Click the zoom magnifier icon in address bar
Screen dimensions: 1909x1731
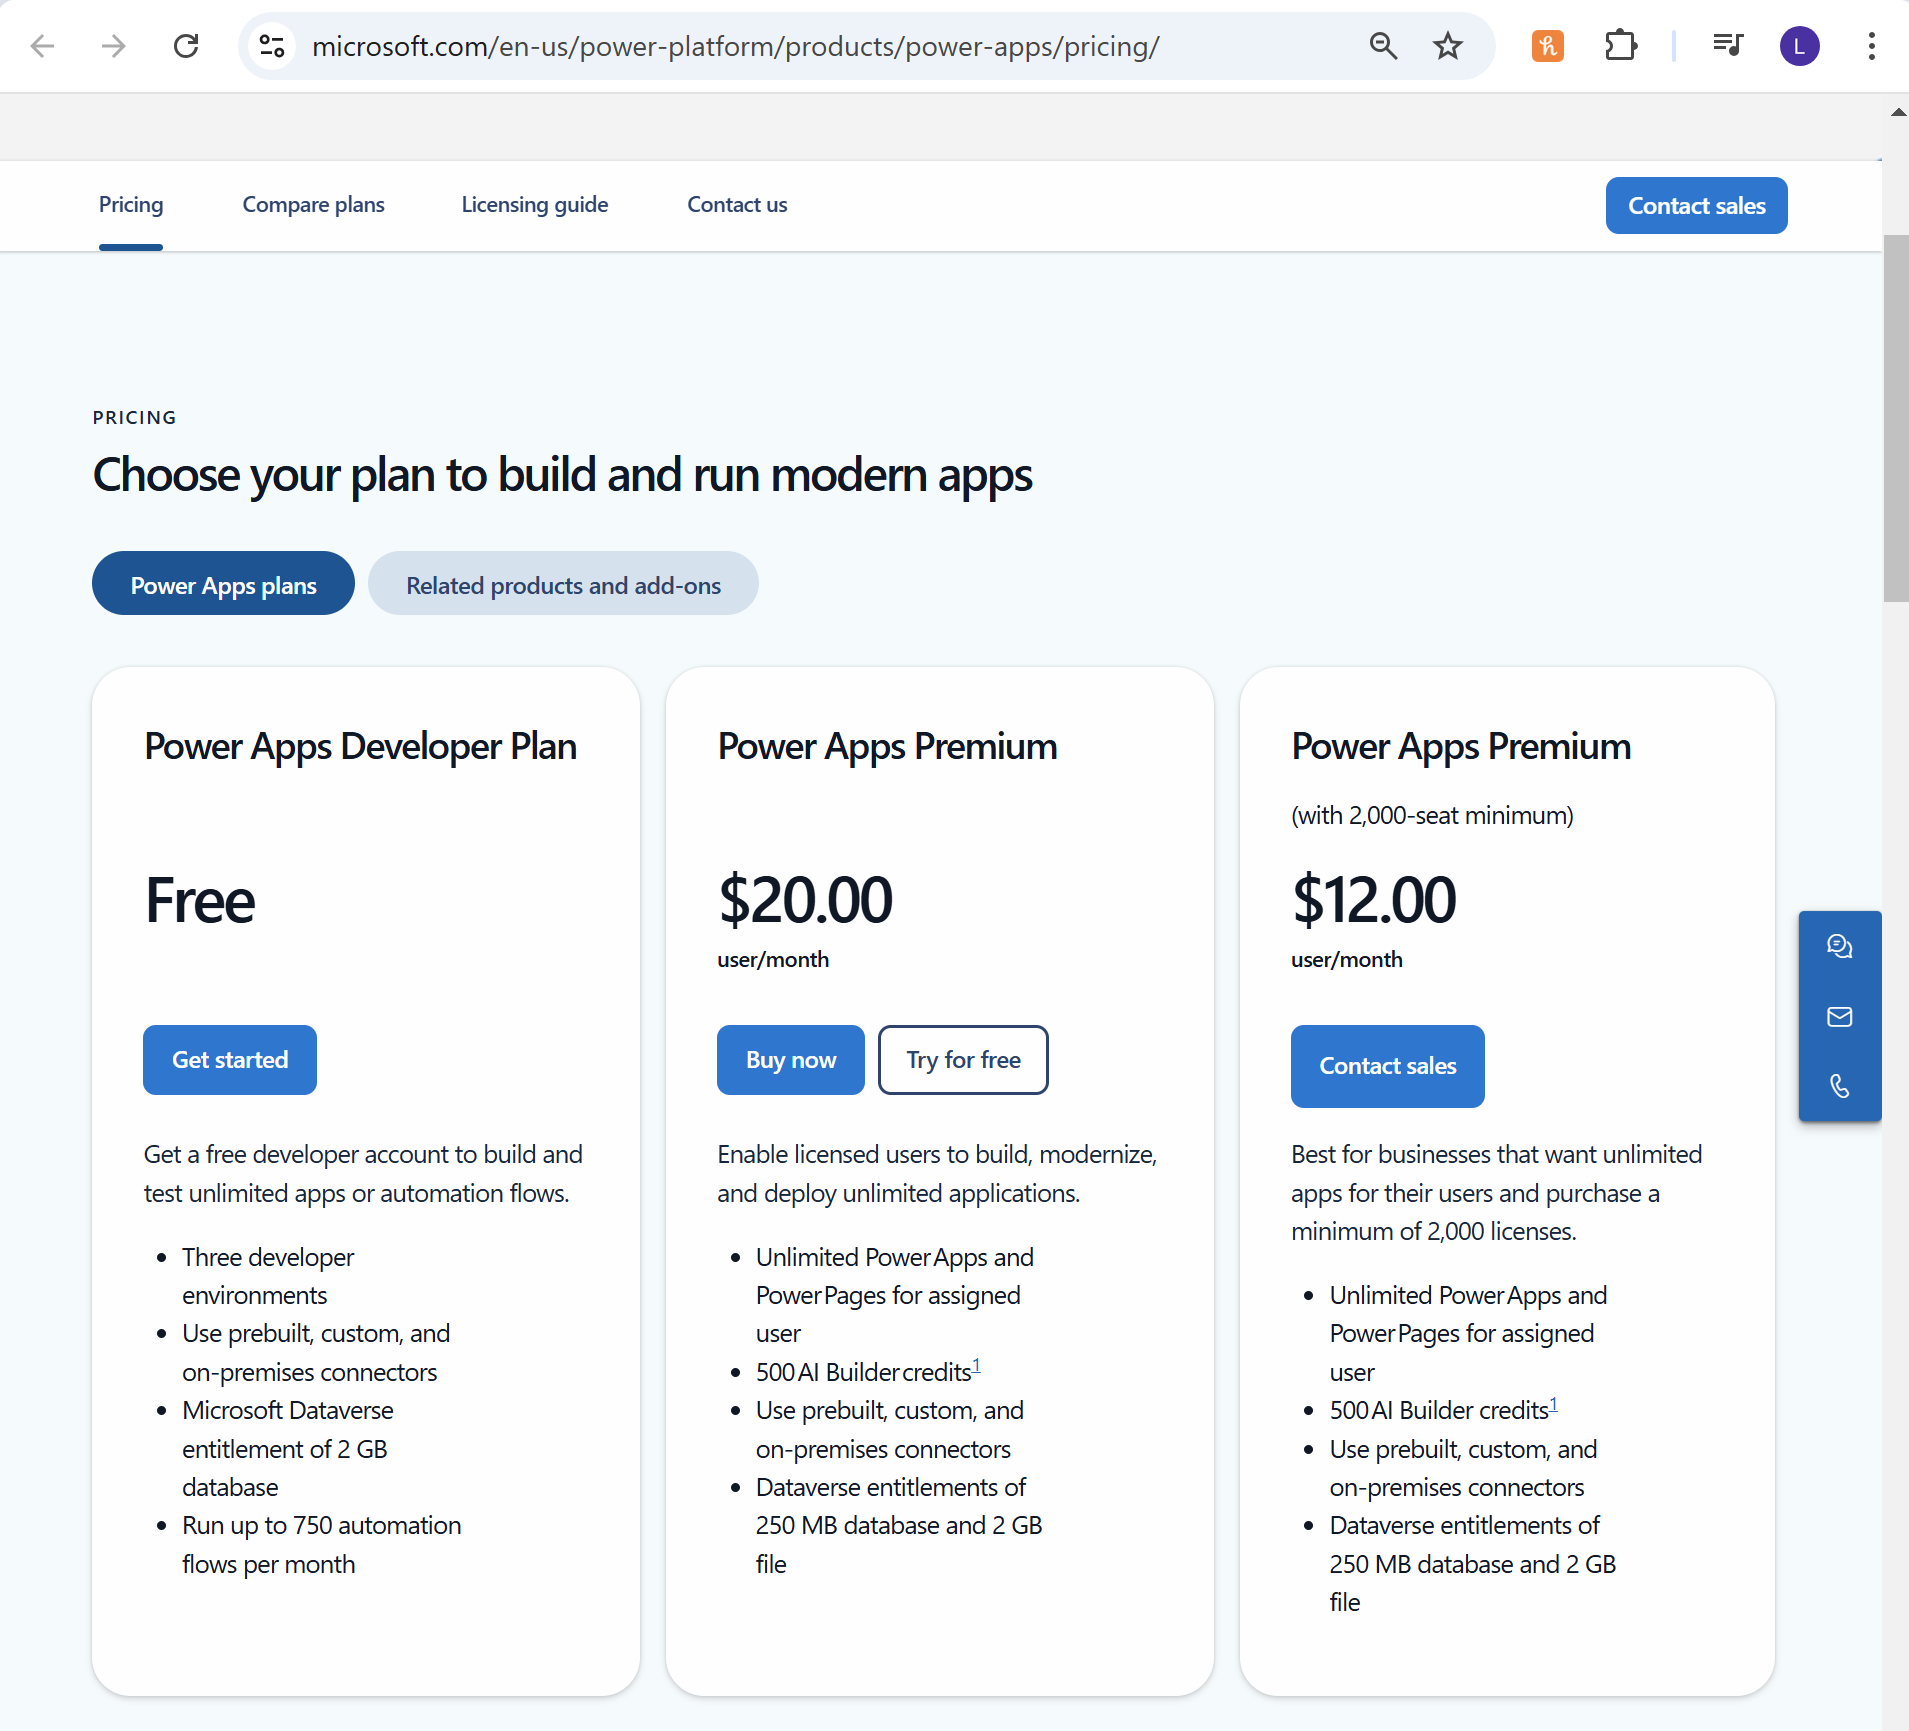click(1383, 46)
